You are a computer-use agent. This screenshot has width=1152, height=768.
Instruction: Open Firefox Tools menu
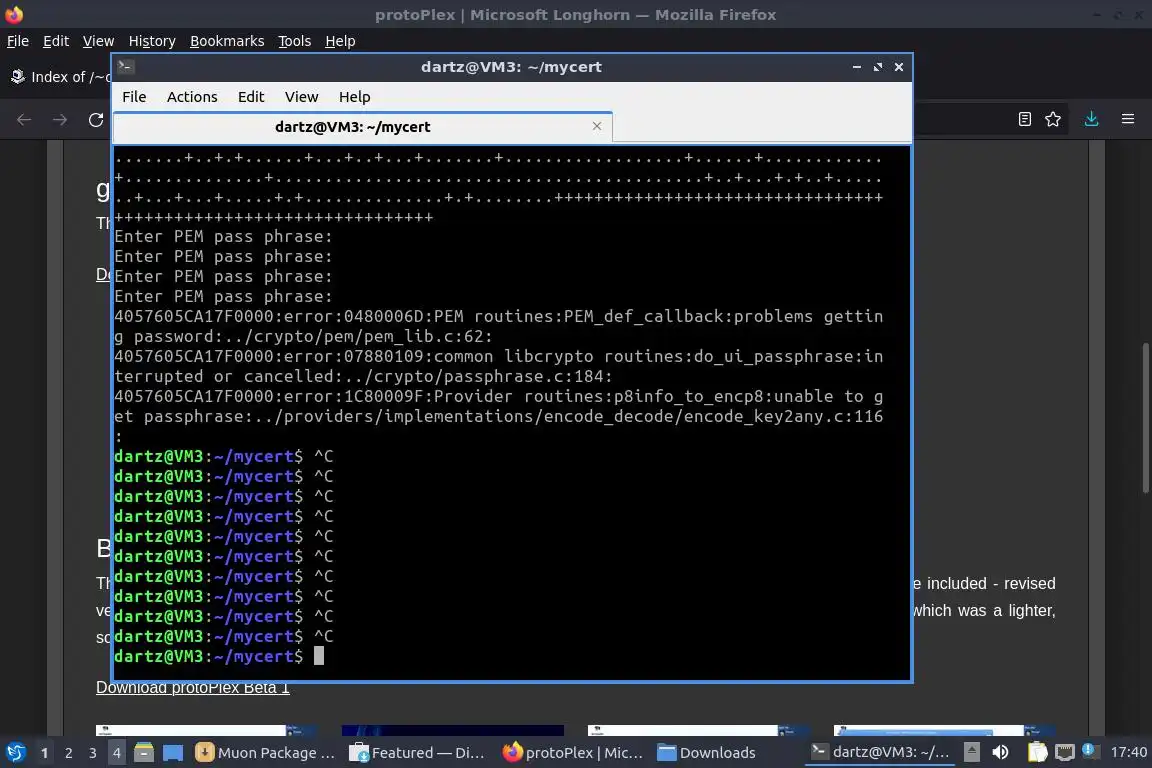point(295,41)
